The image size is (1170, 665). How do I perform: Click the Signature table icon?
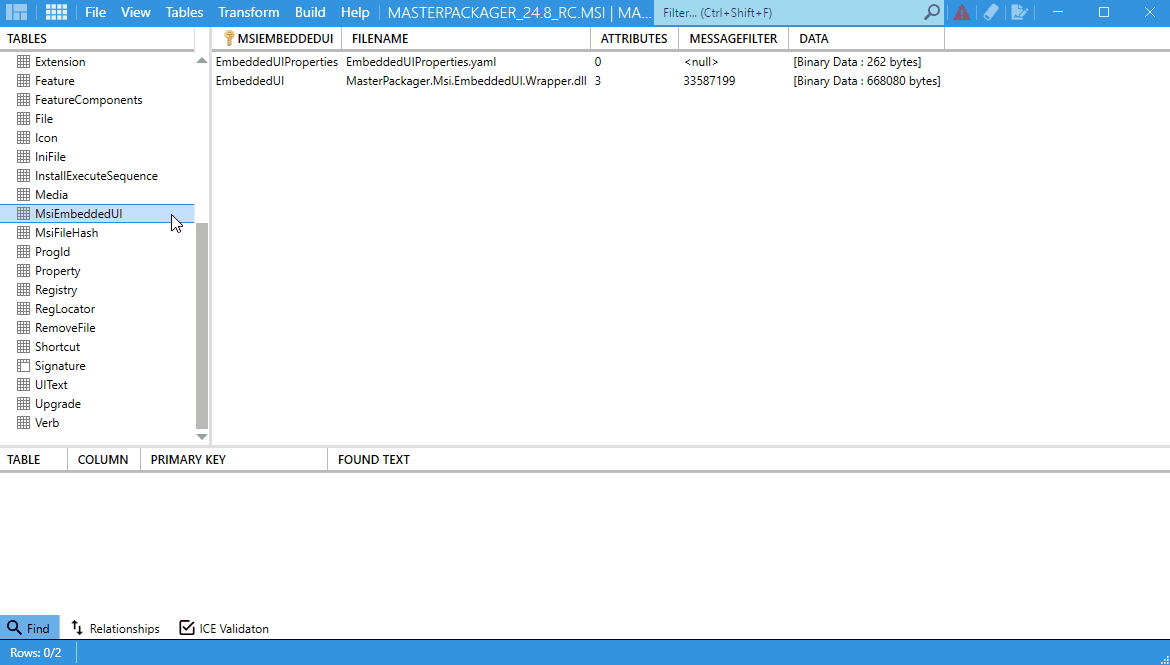(23, 366)
